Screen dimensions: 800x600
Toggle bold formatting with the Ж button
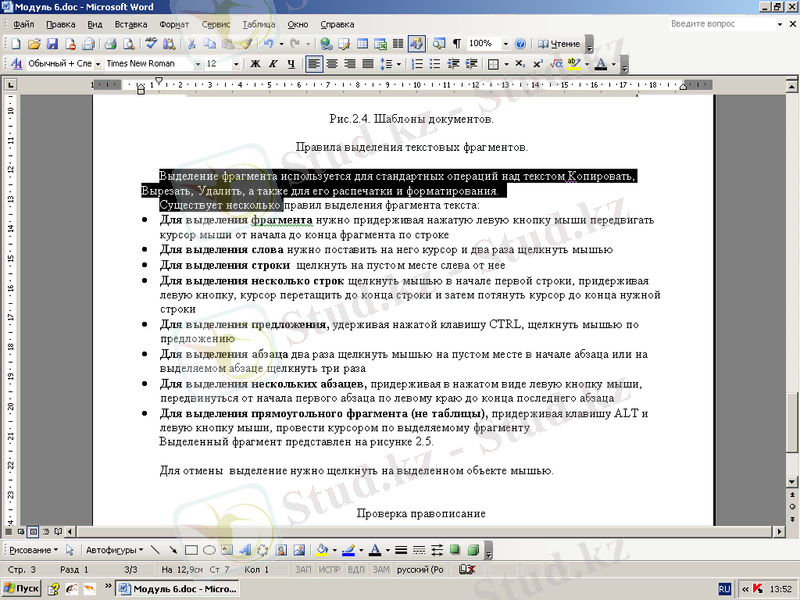(254, 64)
